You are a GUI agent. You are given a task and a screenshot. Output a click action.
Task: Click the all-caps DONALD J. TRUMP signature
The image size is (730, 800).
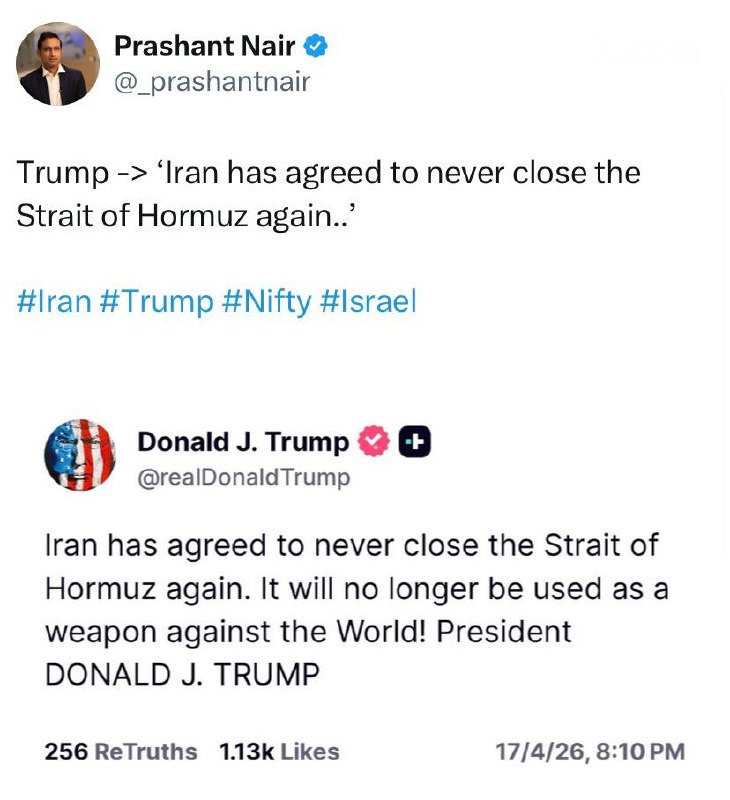click(x=182, y=674)
